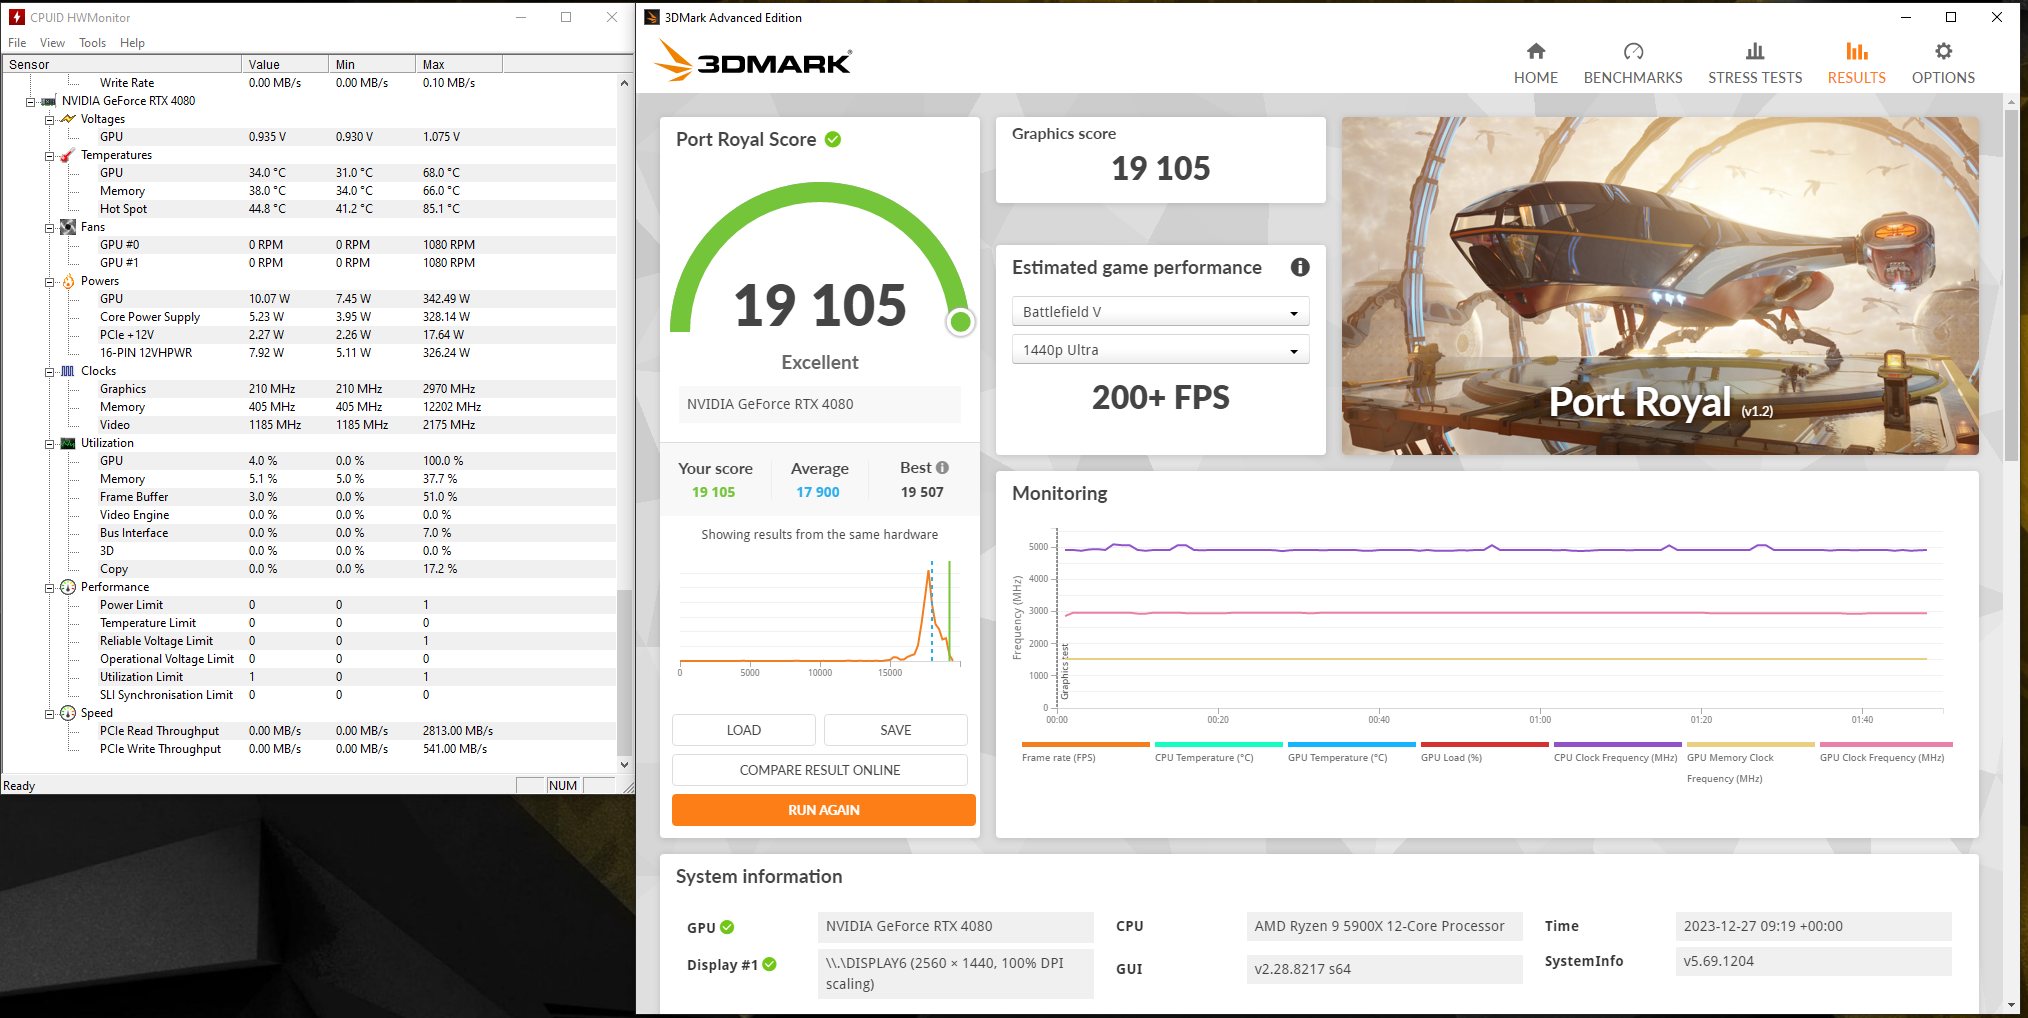Open the 1440p Ultra preset dropdown

(1160, 350)
